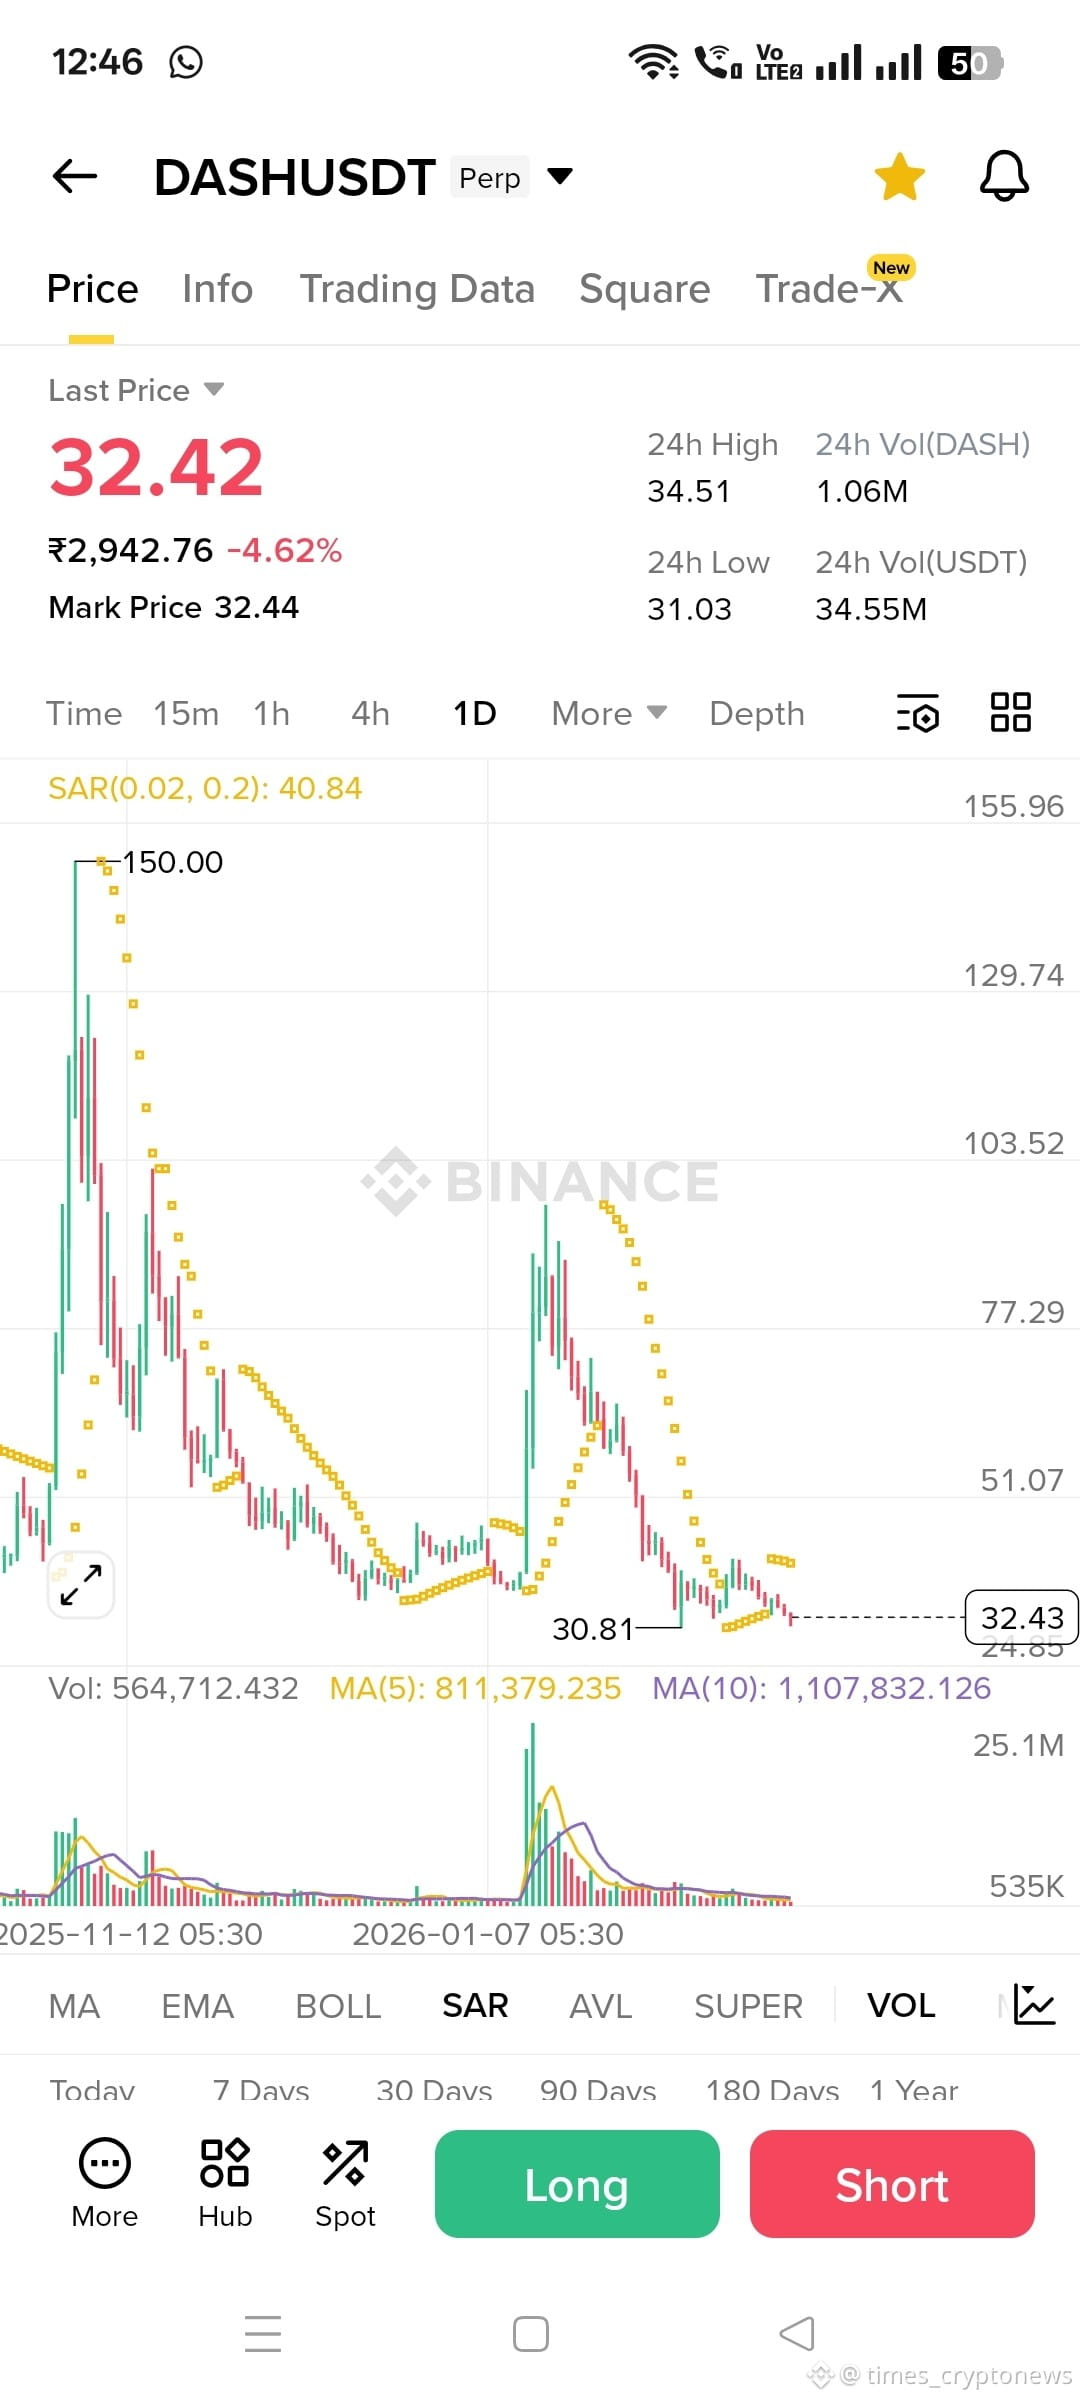This screenshot has width=1080, height=2400.
Task: Open Android recent apps menu
Action: click(x=263, y=2334)
